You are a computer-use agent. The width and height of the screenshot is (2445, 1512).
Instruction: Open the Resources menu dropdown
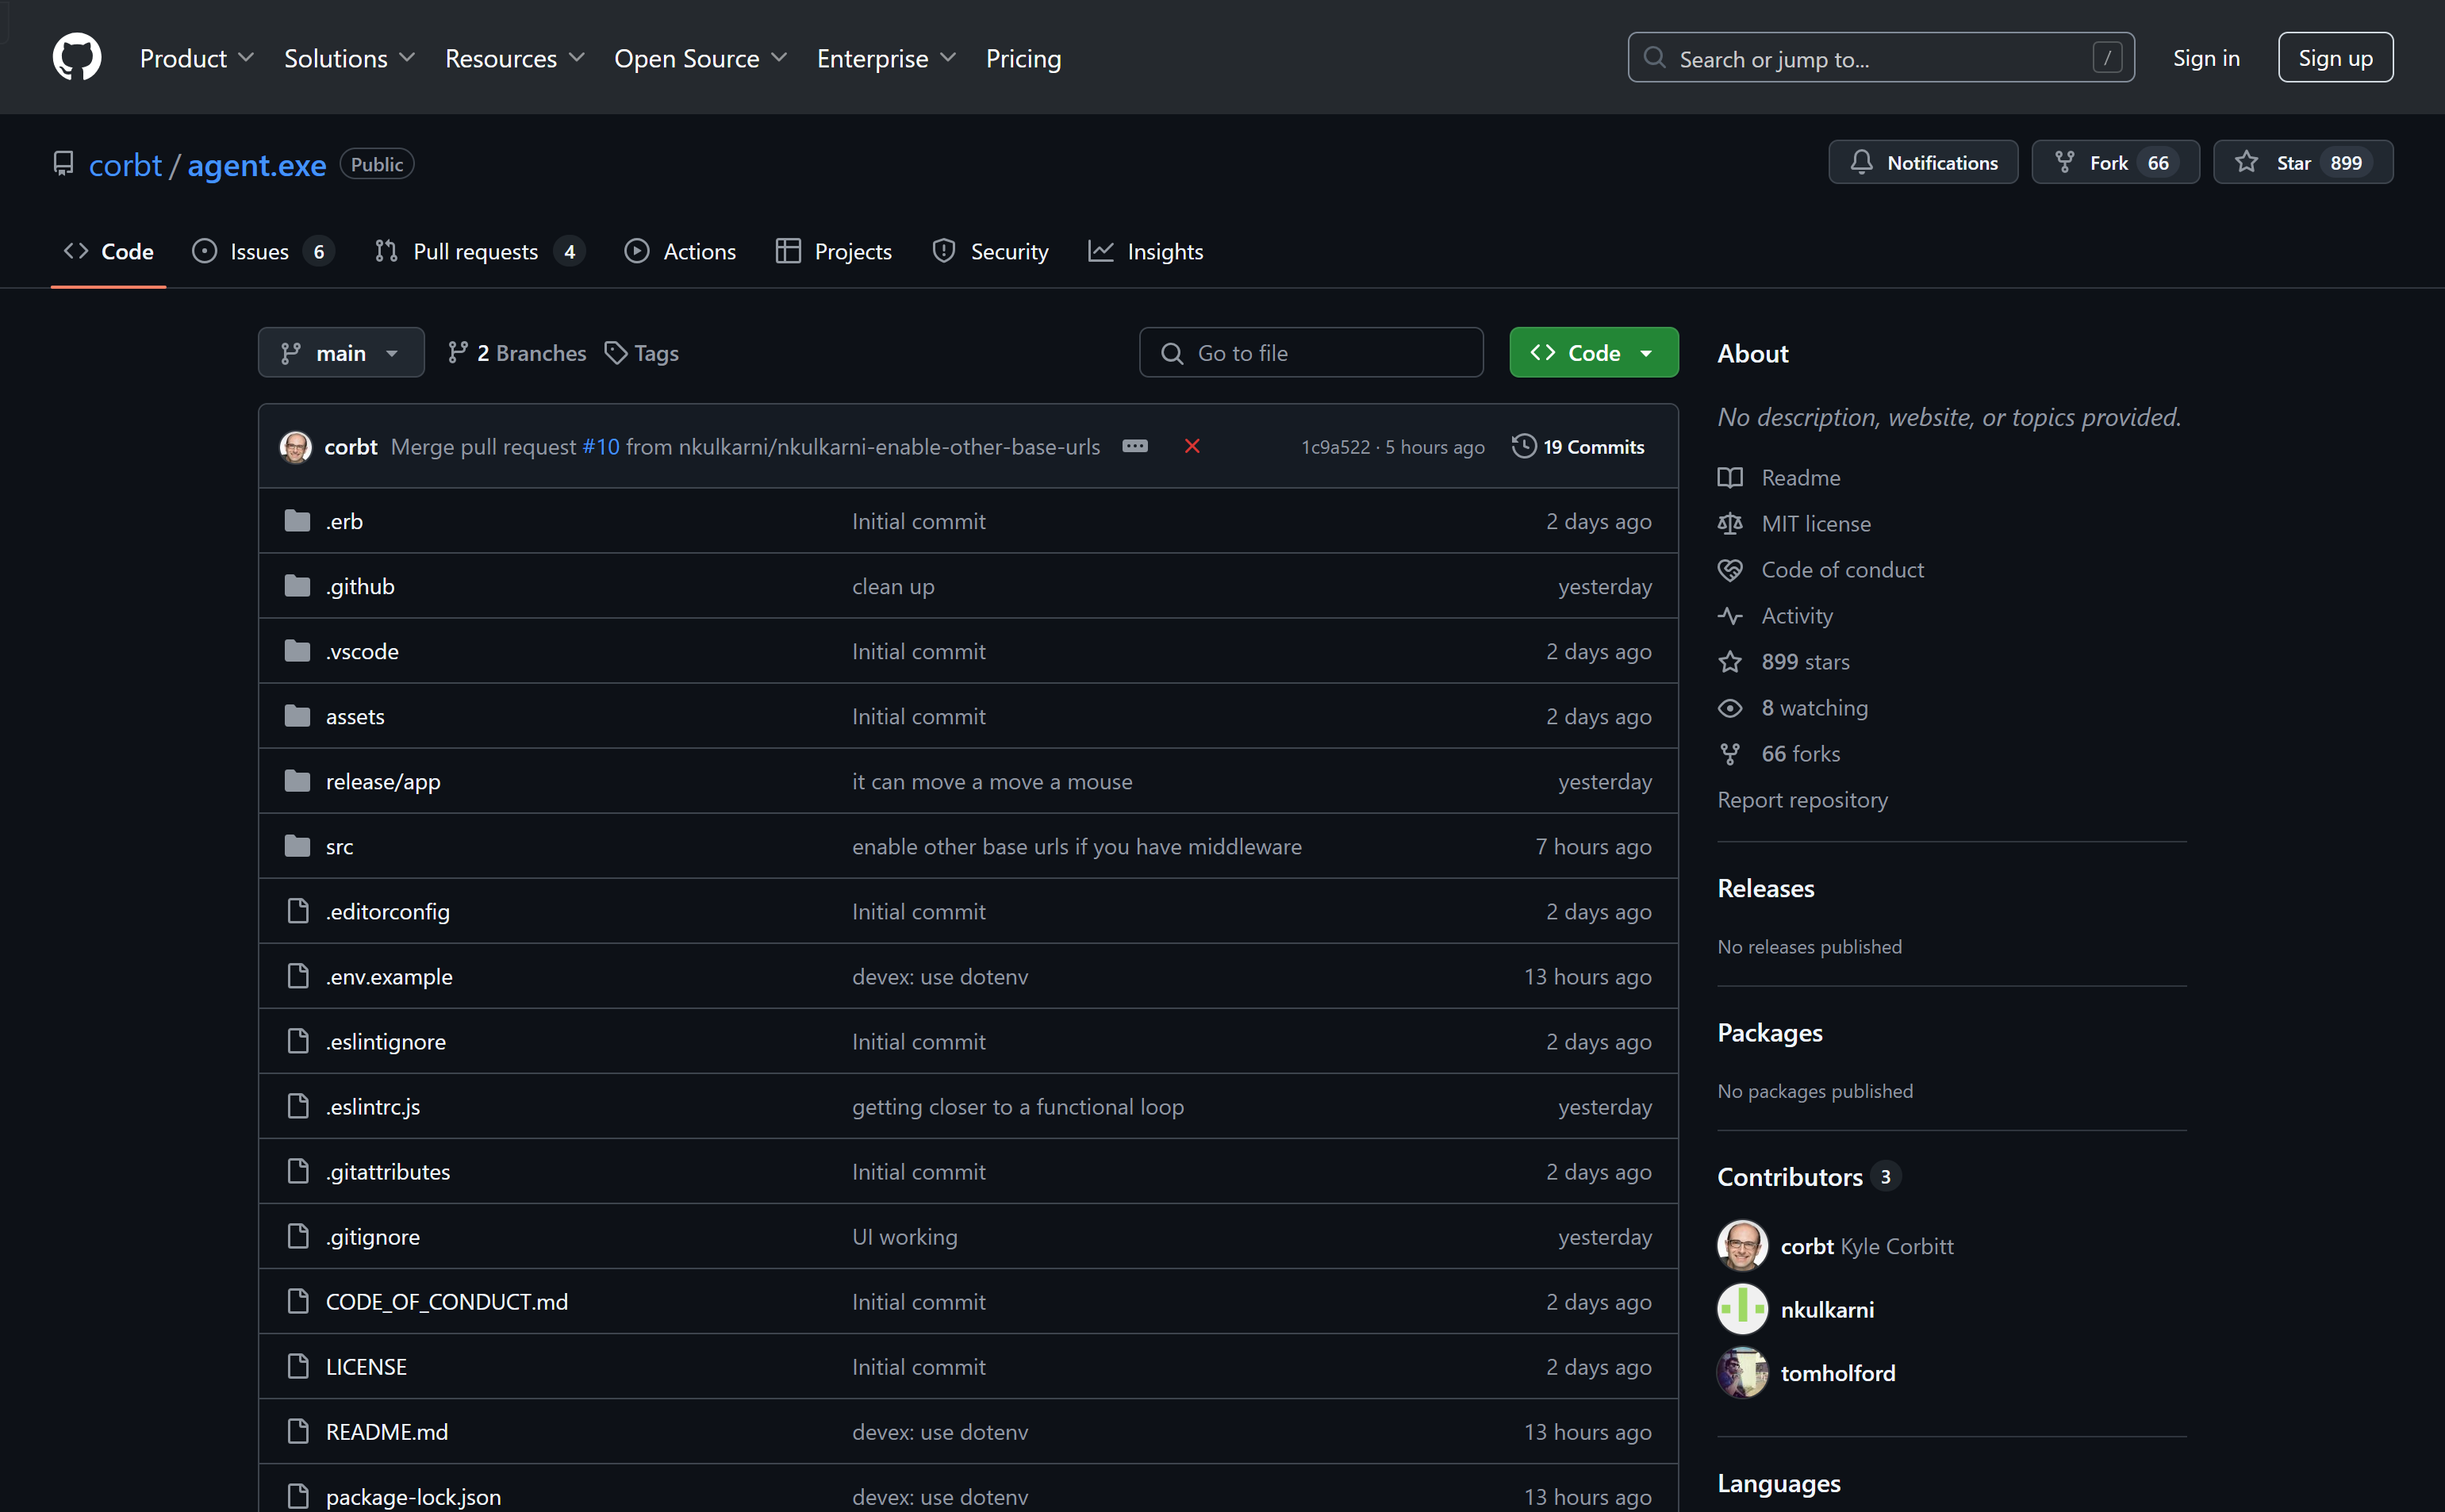coord(515,58)
